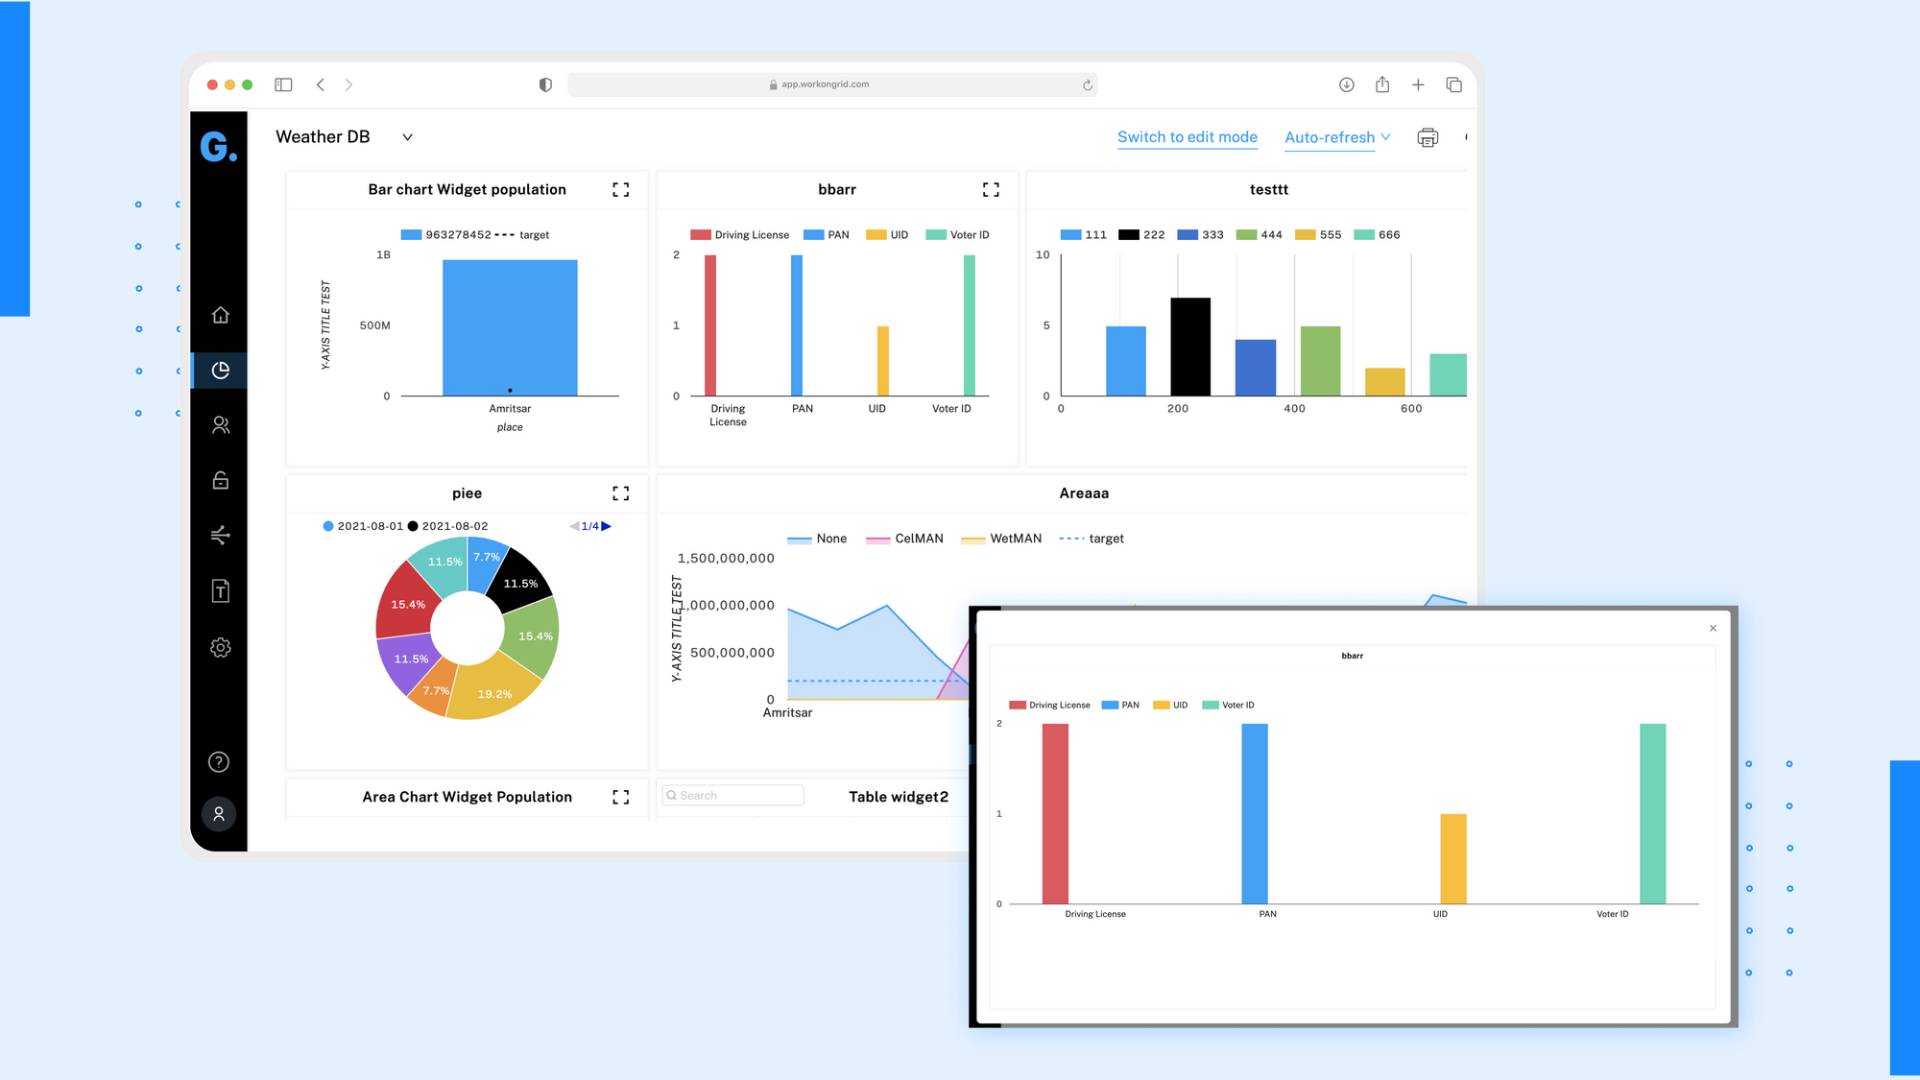Open the home icon in sidebar
This screenshot has height=1080, width=1920.
220,315
